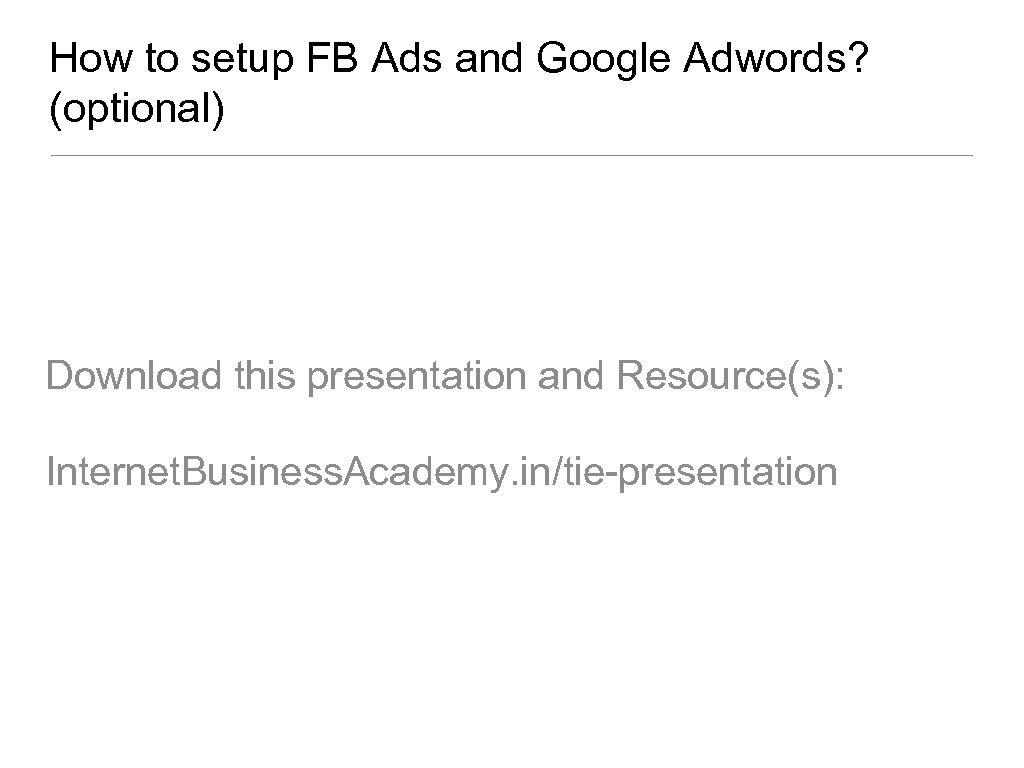Click the word "this" in the Download line
1024x768 pixels.
pyautogui.click(x=267, y=376)
